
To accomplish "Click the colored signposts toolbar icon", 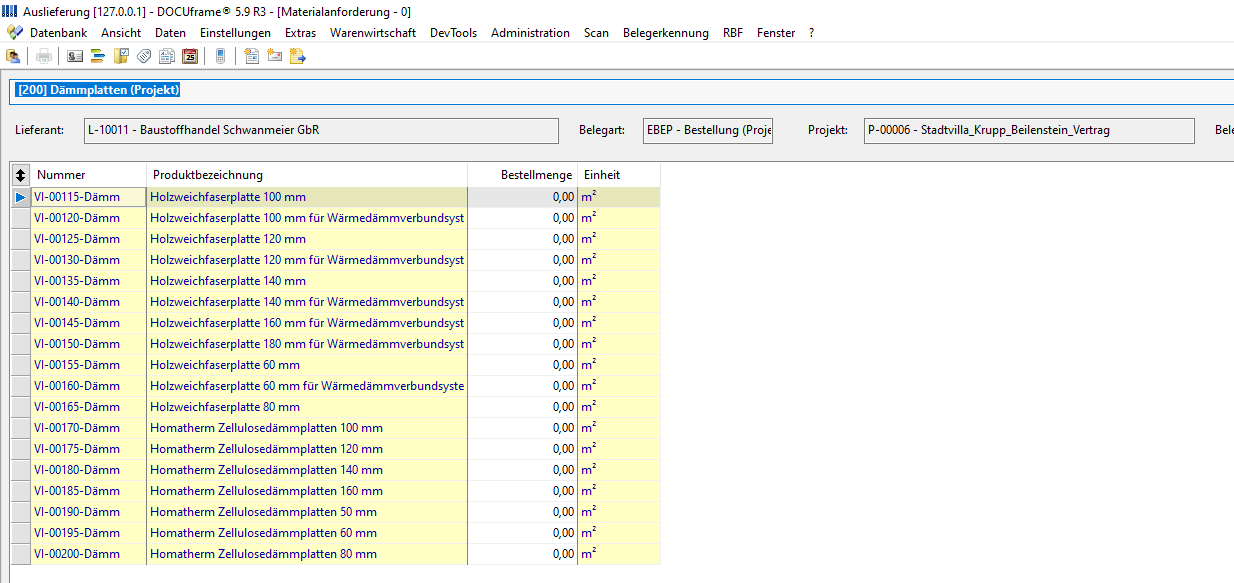I will tap(98, 56).
